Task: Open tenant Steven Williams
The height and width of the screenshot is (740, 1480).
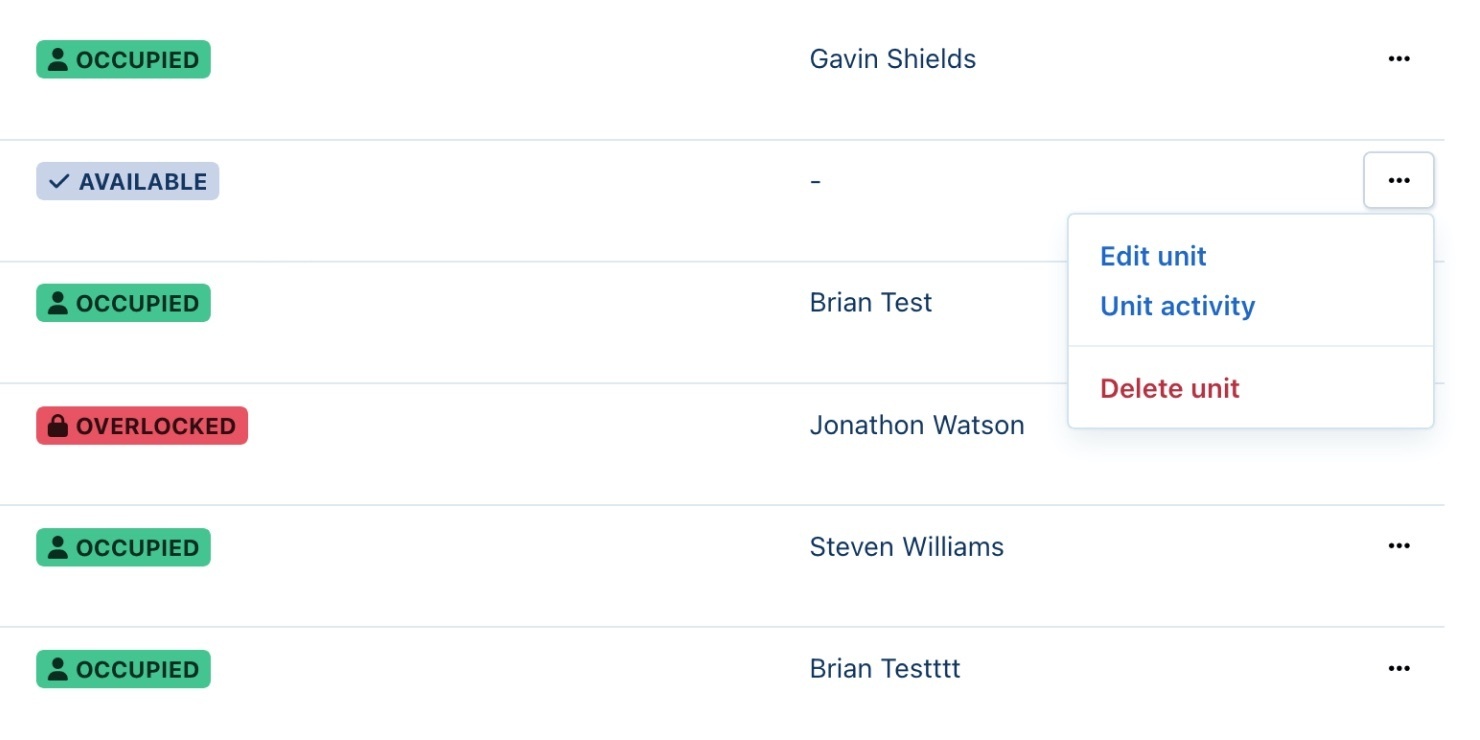Action: pyautogui.click(x=906, y=547)
